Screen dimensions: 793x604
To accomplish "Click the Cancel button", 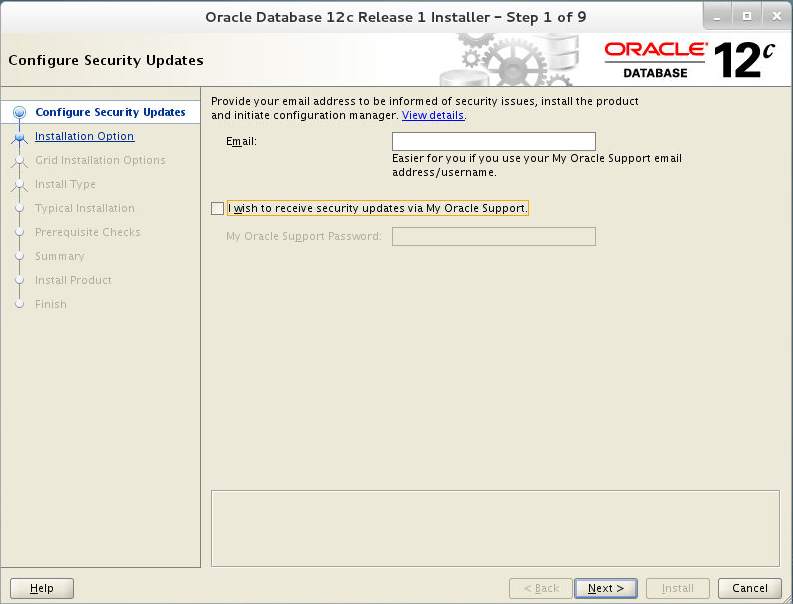I will (750, 588).
